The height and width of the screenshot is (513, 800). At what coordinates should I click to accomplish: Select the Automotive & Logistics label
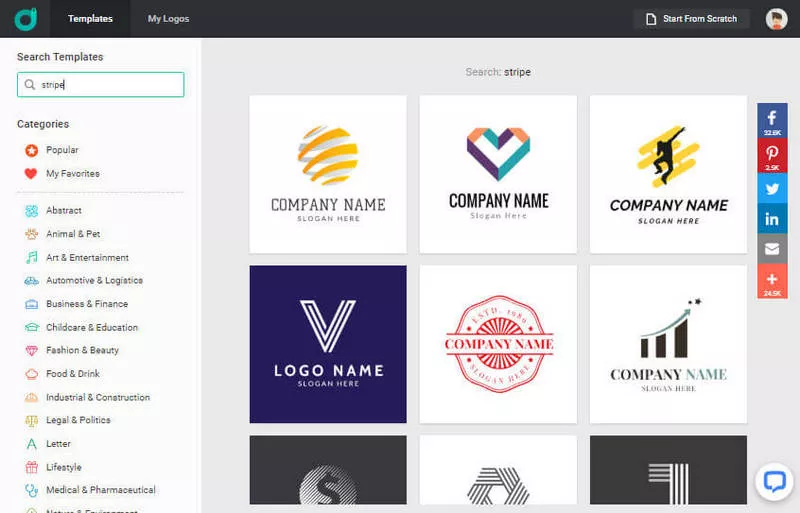click(94, 280)
